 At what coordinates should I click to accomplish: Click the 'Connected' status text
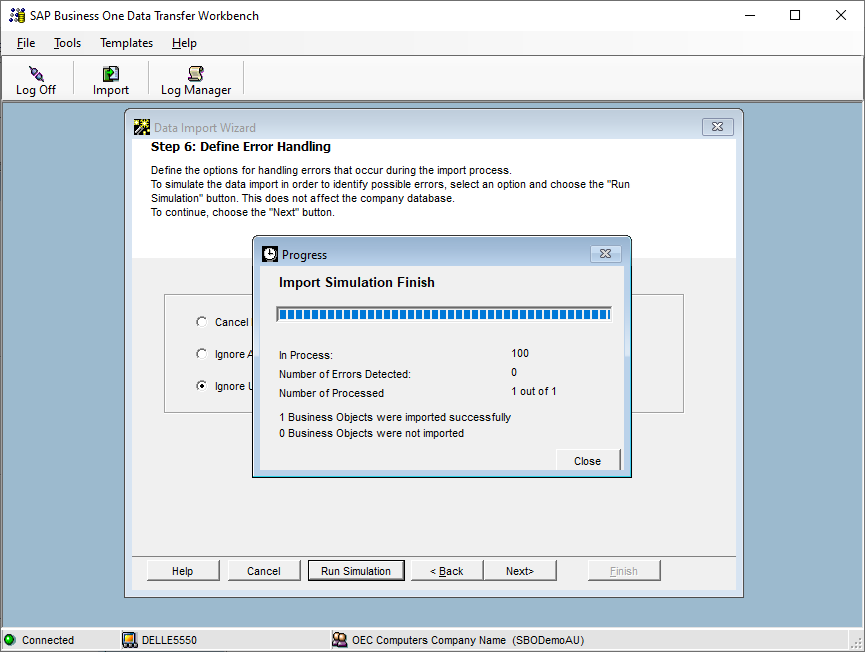pyautogui.click(x=48, y=640)
